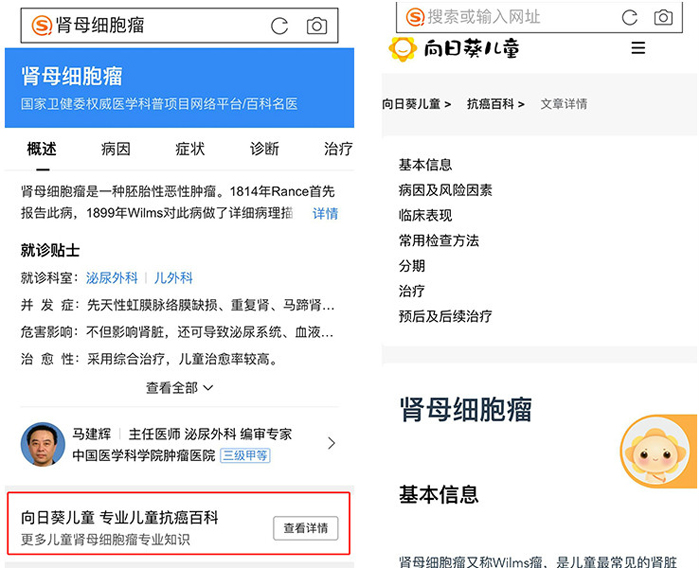Click the refresh icon in left search bar
Image resolution: width=700 pixels, height=568 pixels.
coord(280,26)
